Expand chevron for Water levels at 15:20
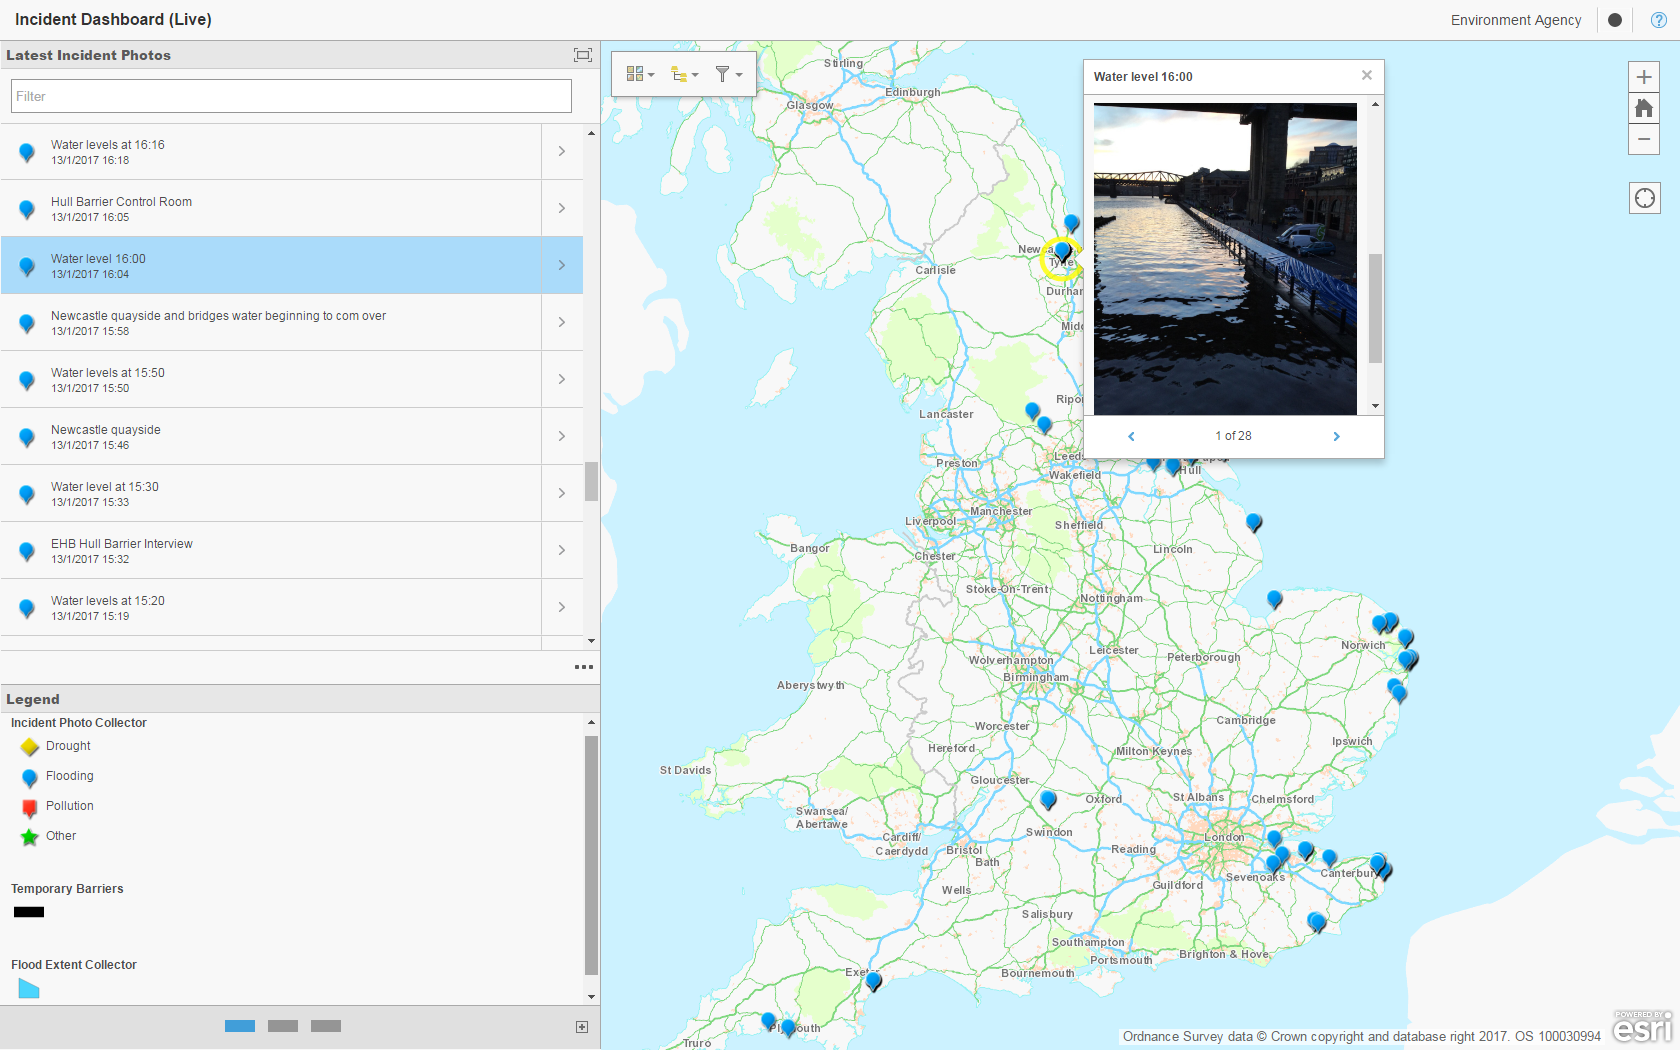 [562, 608]
